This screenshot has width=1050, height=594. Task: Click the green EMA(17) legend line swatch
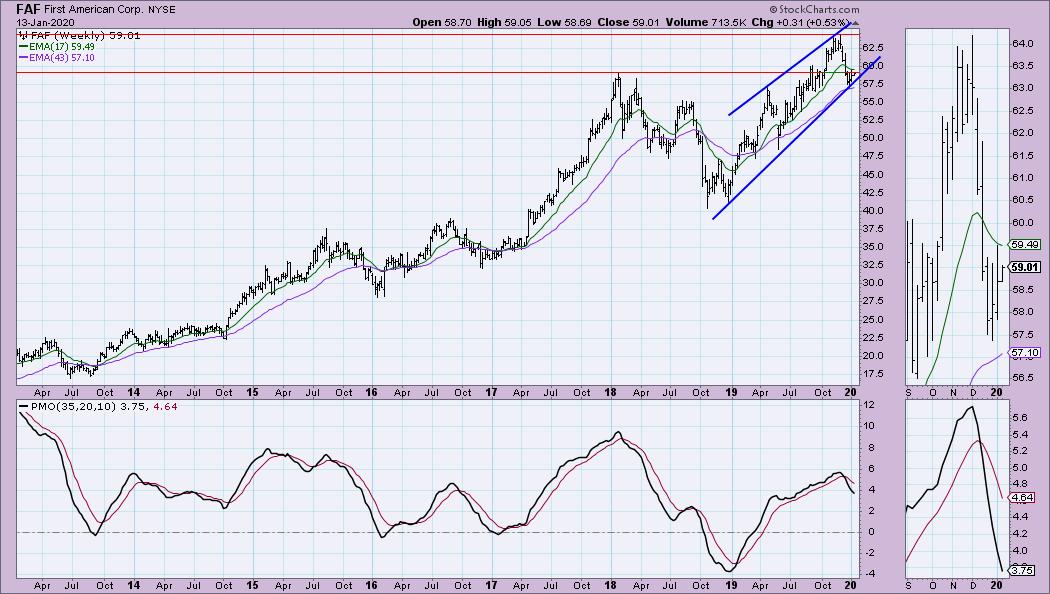point(23,47)
